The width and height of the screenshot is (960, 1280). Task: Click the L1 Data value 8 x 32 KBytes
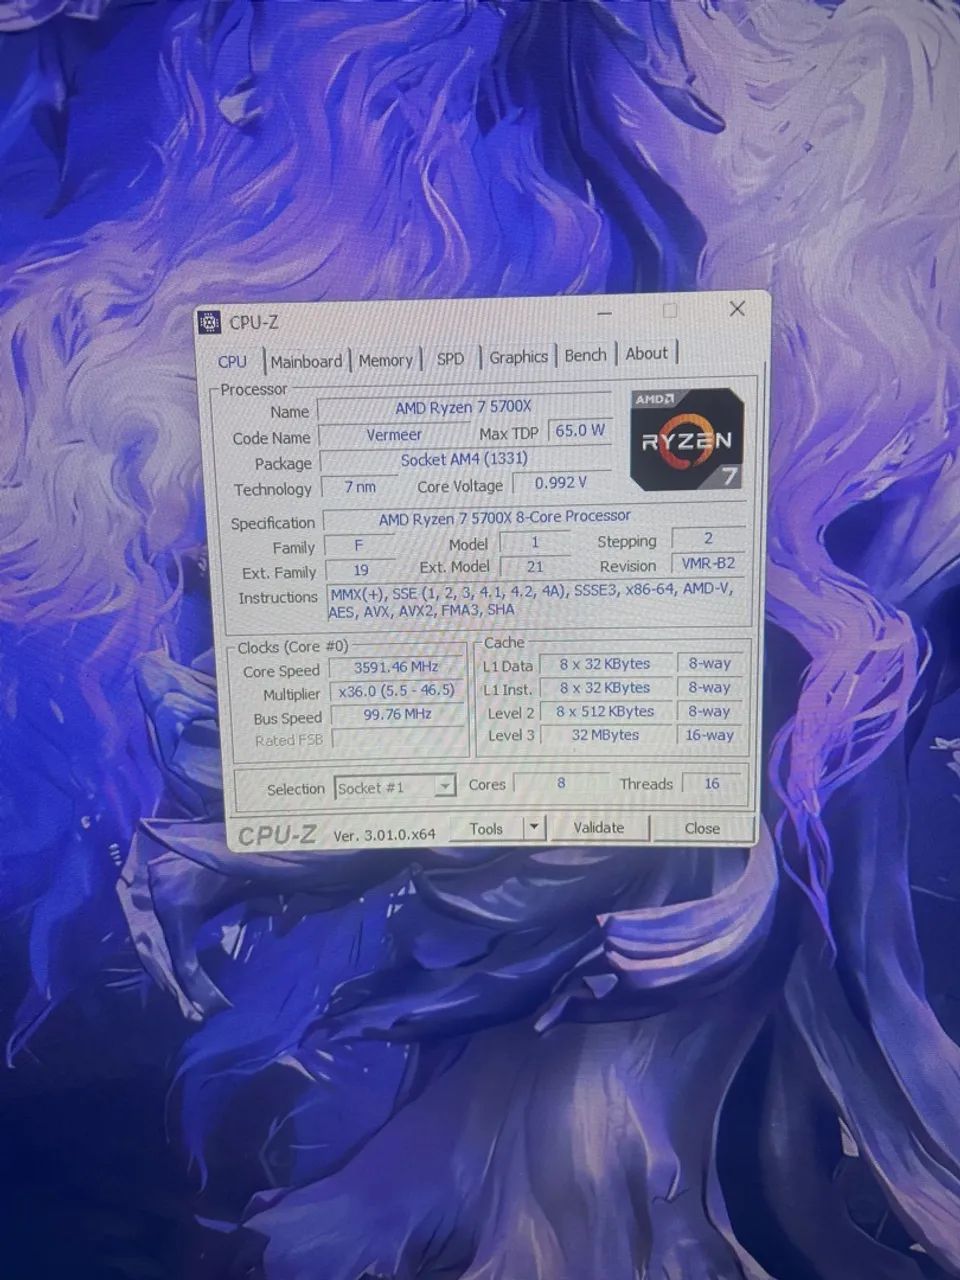point(605,664)
